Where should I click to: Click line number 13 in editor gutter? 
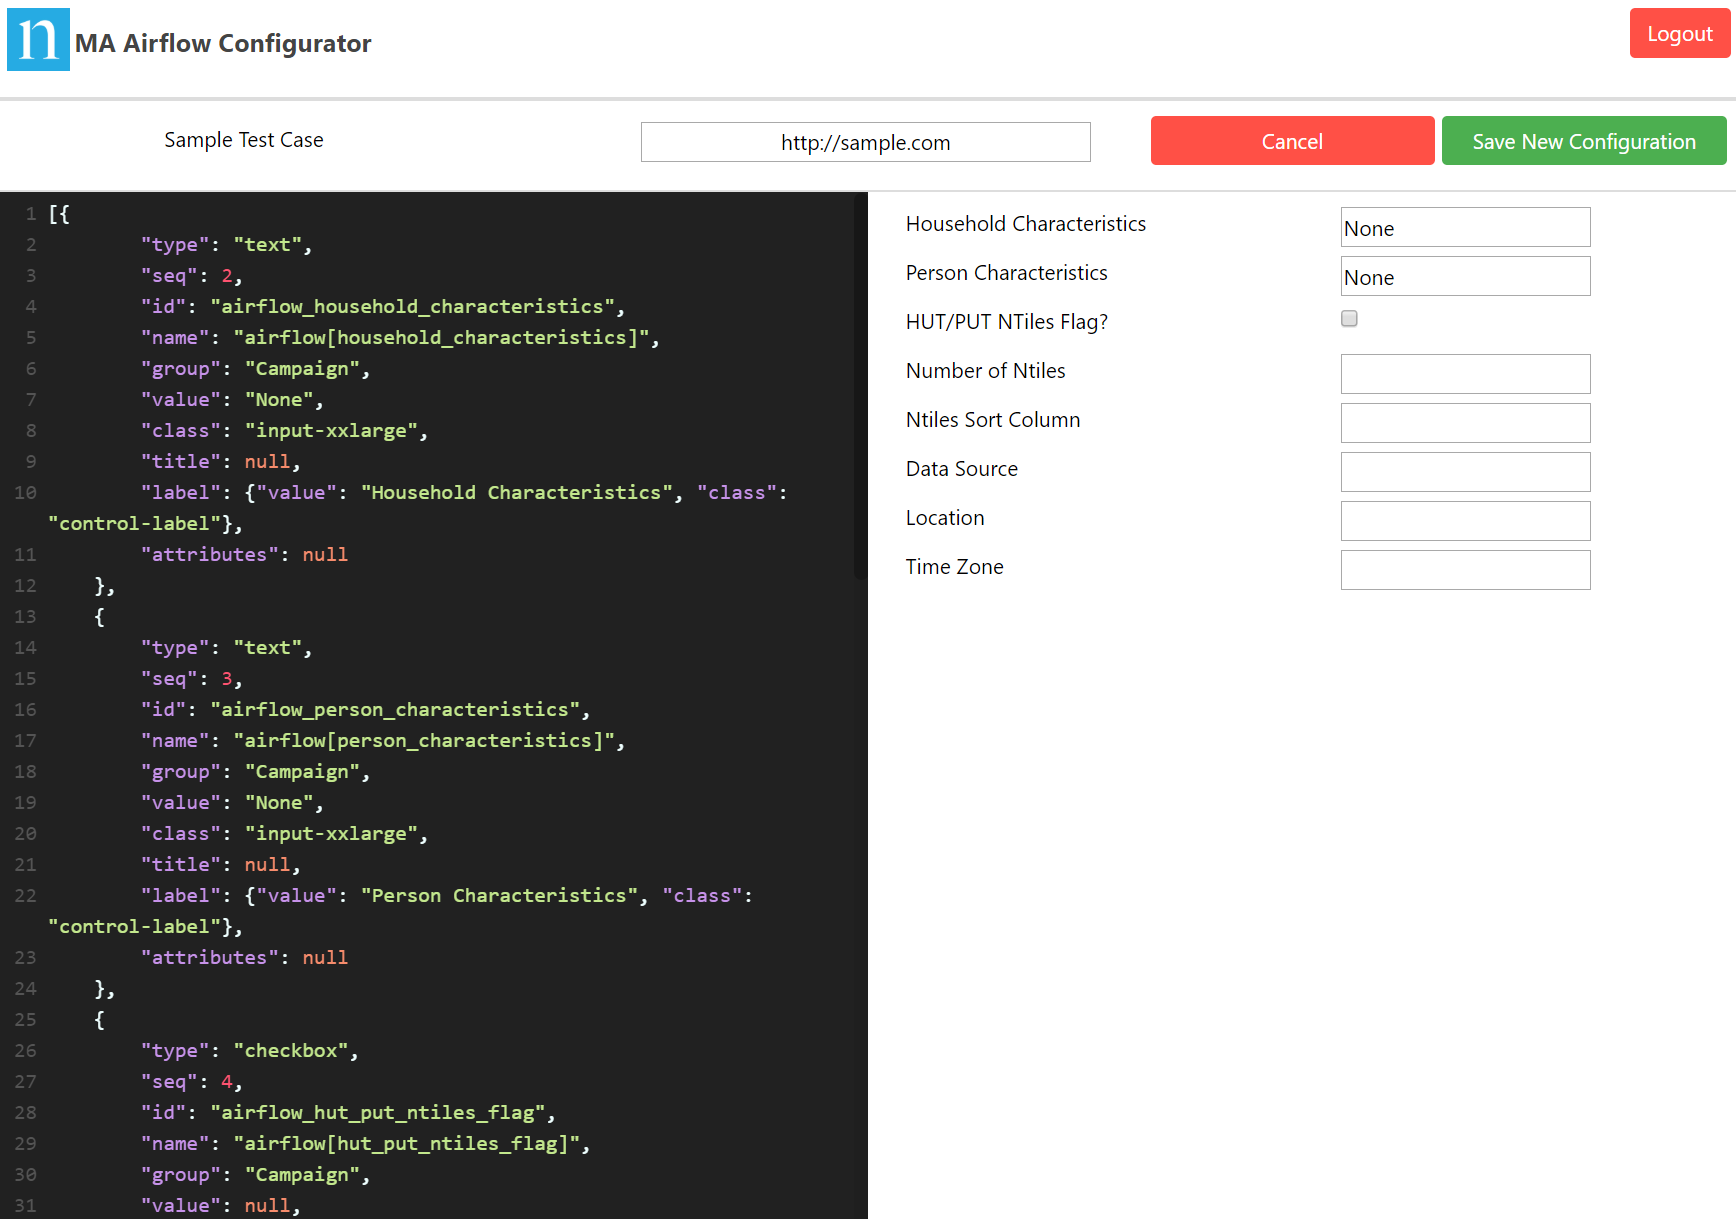pyautogui.click(x=25, y=617)
